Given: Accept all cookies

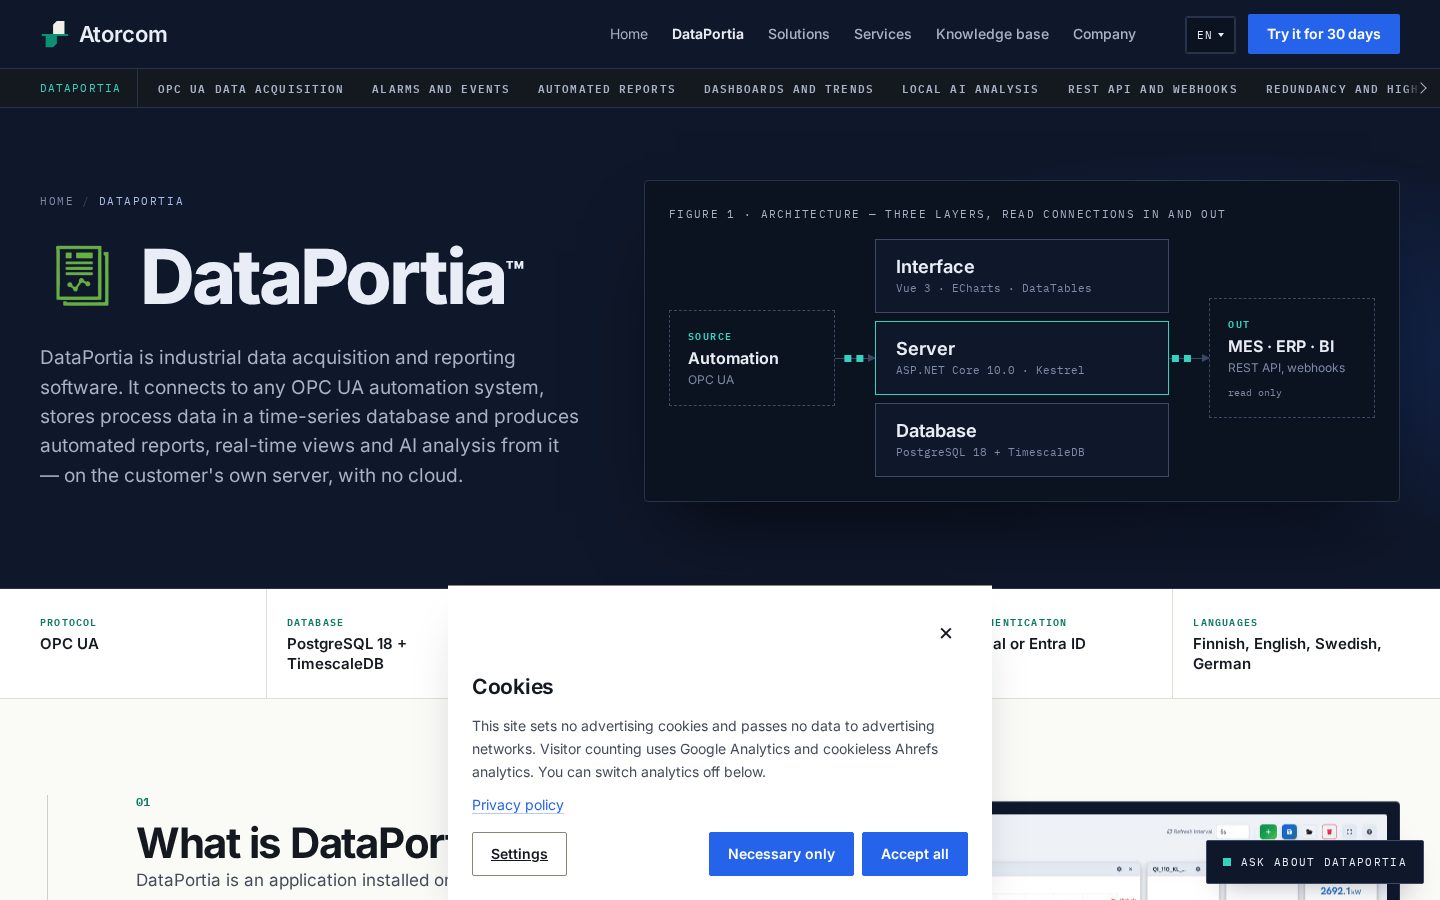Looking at the screenshot, I should point(915,854).
